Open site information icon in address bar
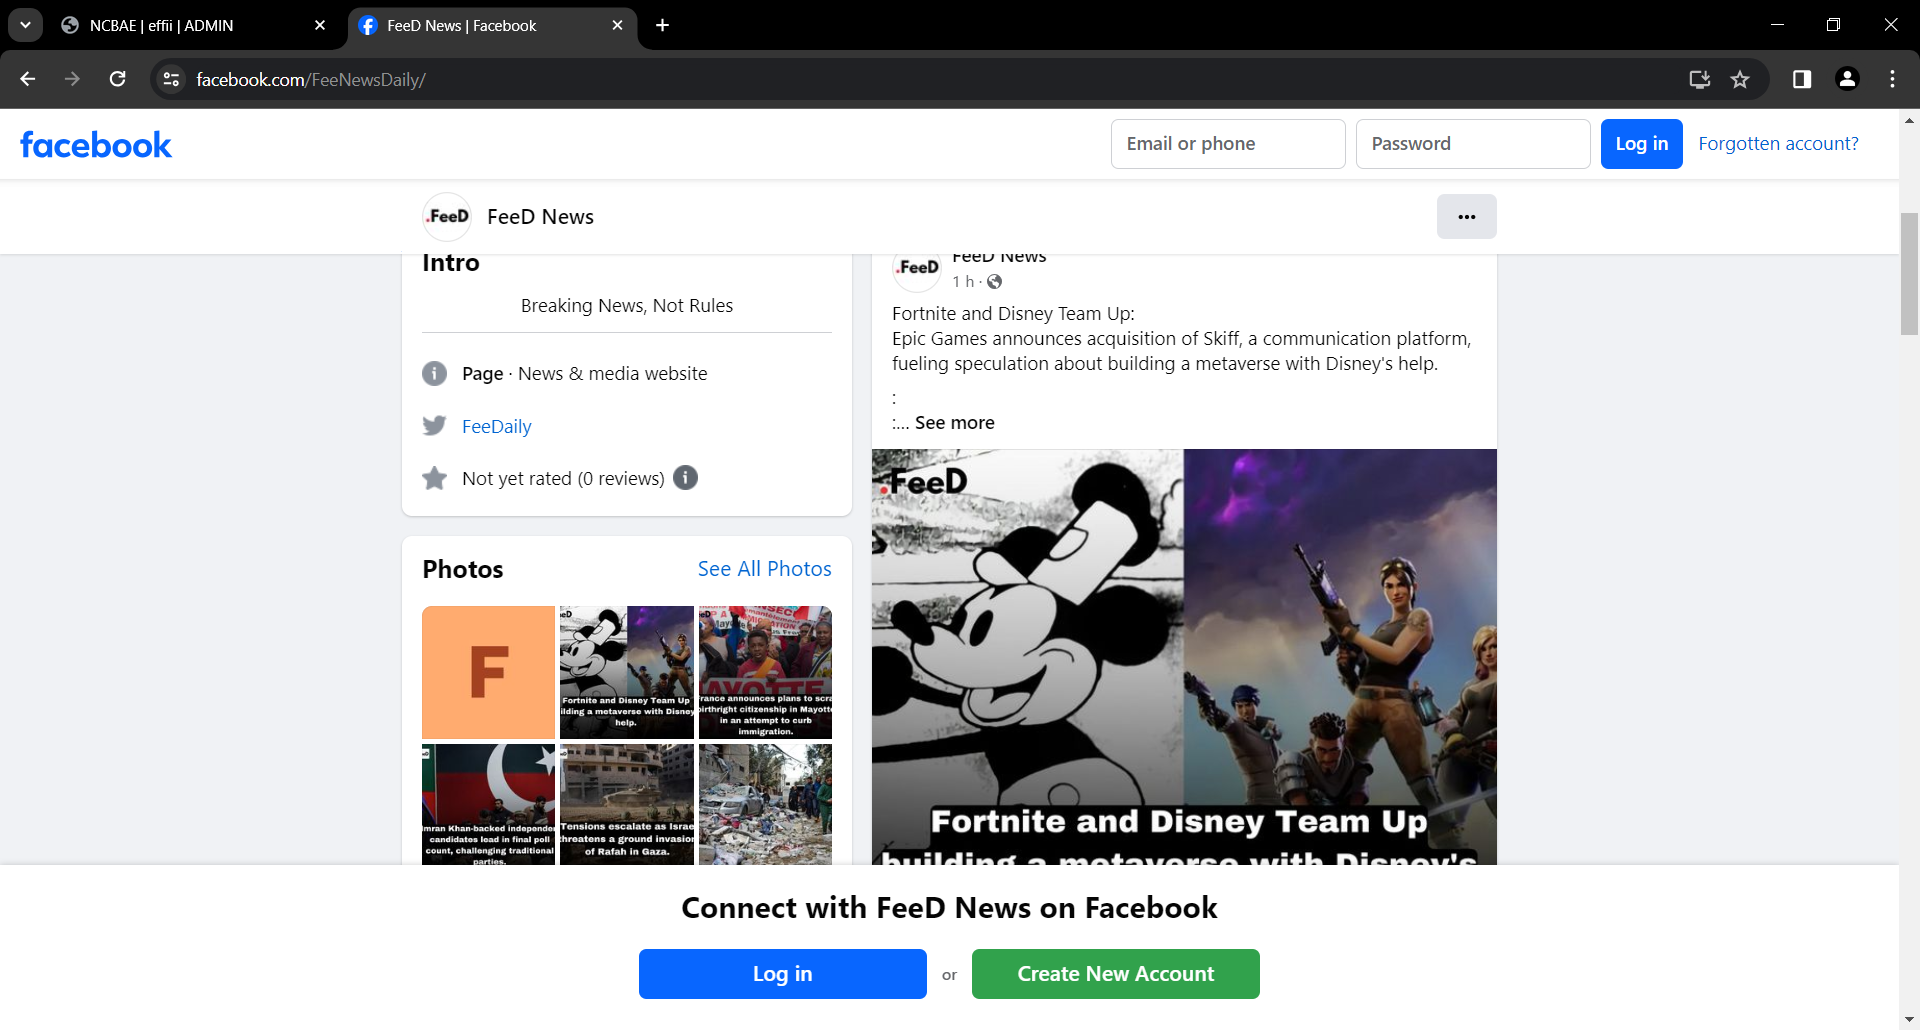The width and height of the screenshot is (1920, 1030). (172, 79)
